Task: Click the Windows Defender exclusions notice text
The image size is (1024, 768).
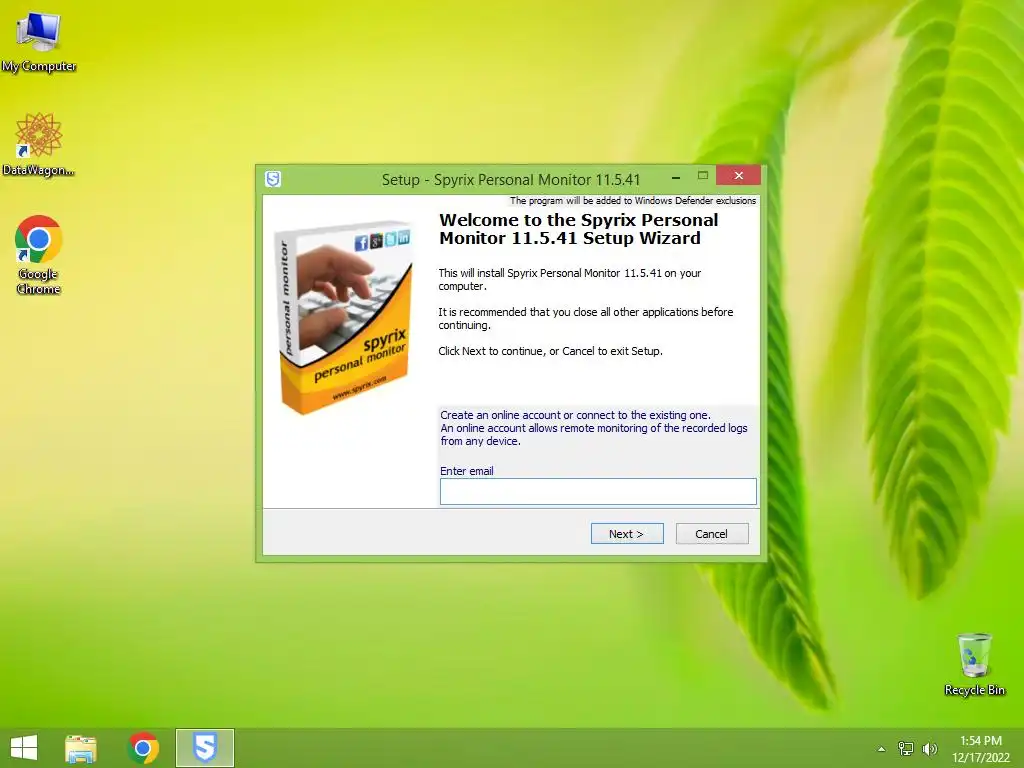Action: [633, 200]
